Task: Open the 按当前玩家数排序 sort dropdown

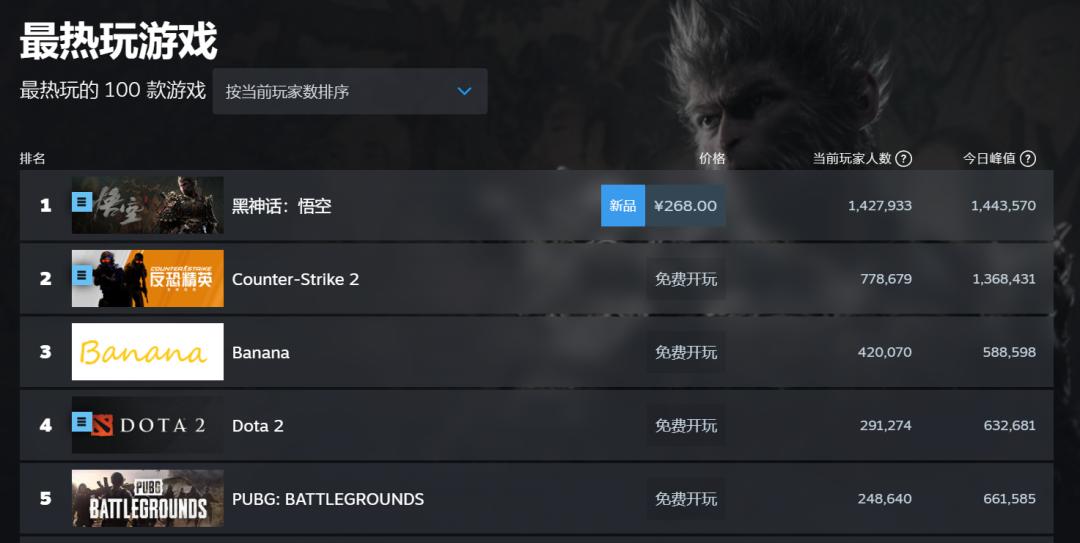Action: pos(349,91)
